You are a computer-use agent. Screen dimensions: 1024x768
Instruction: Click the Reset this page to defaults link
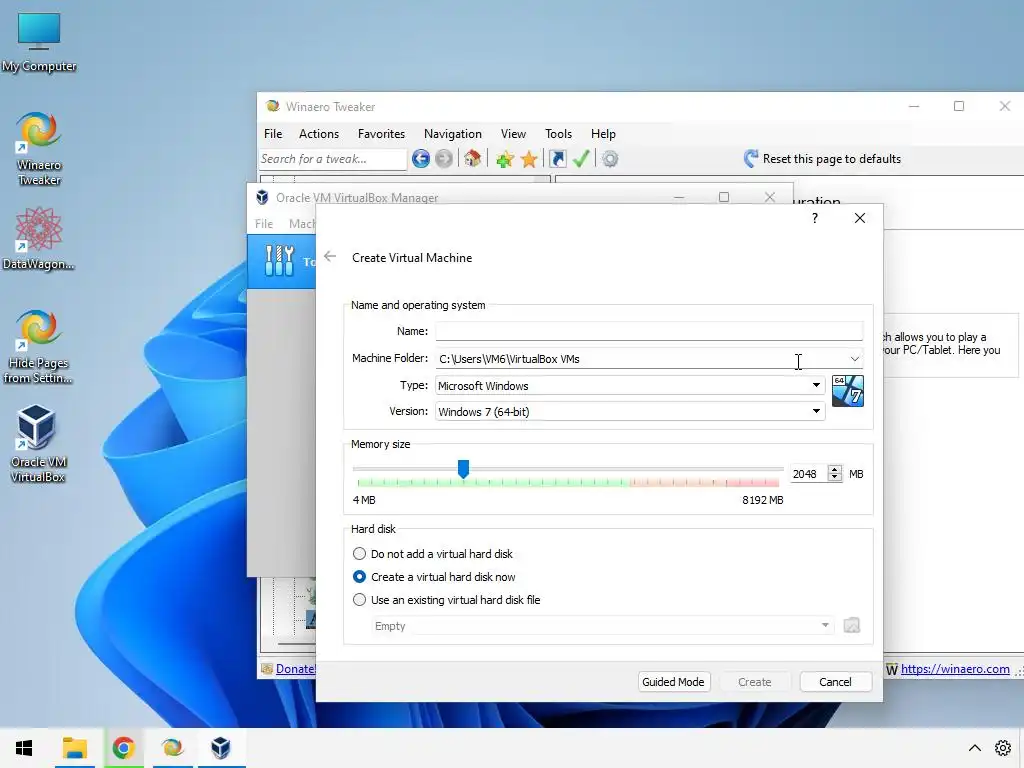[831, 159]
